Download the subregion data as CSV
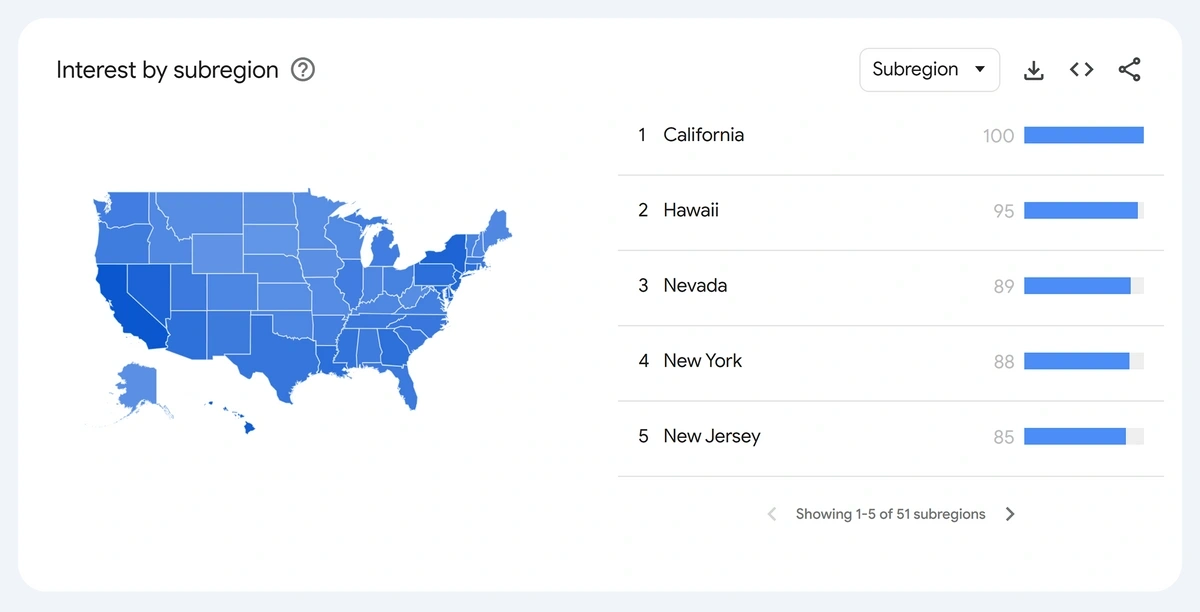The width and height of the screenshot is (1200, 612). coord(1034,70)
